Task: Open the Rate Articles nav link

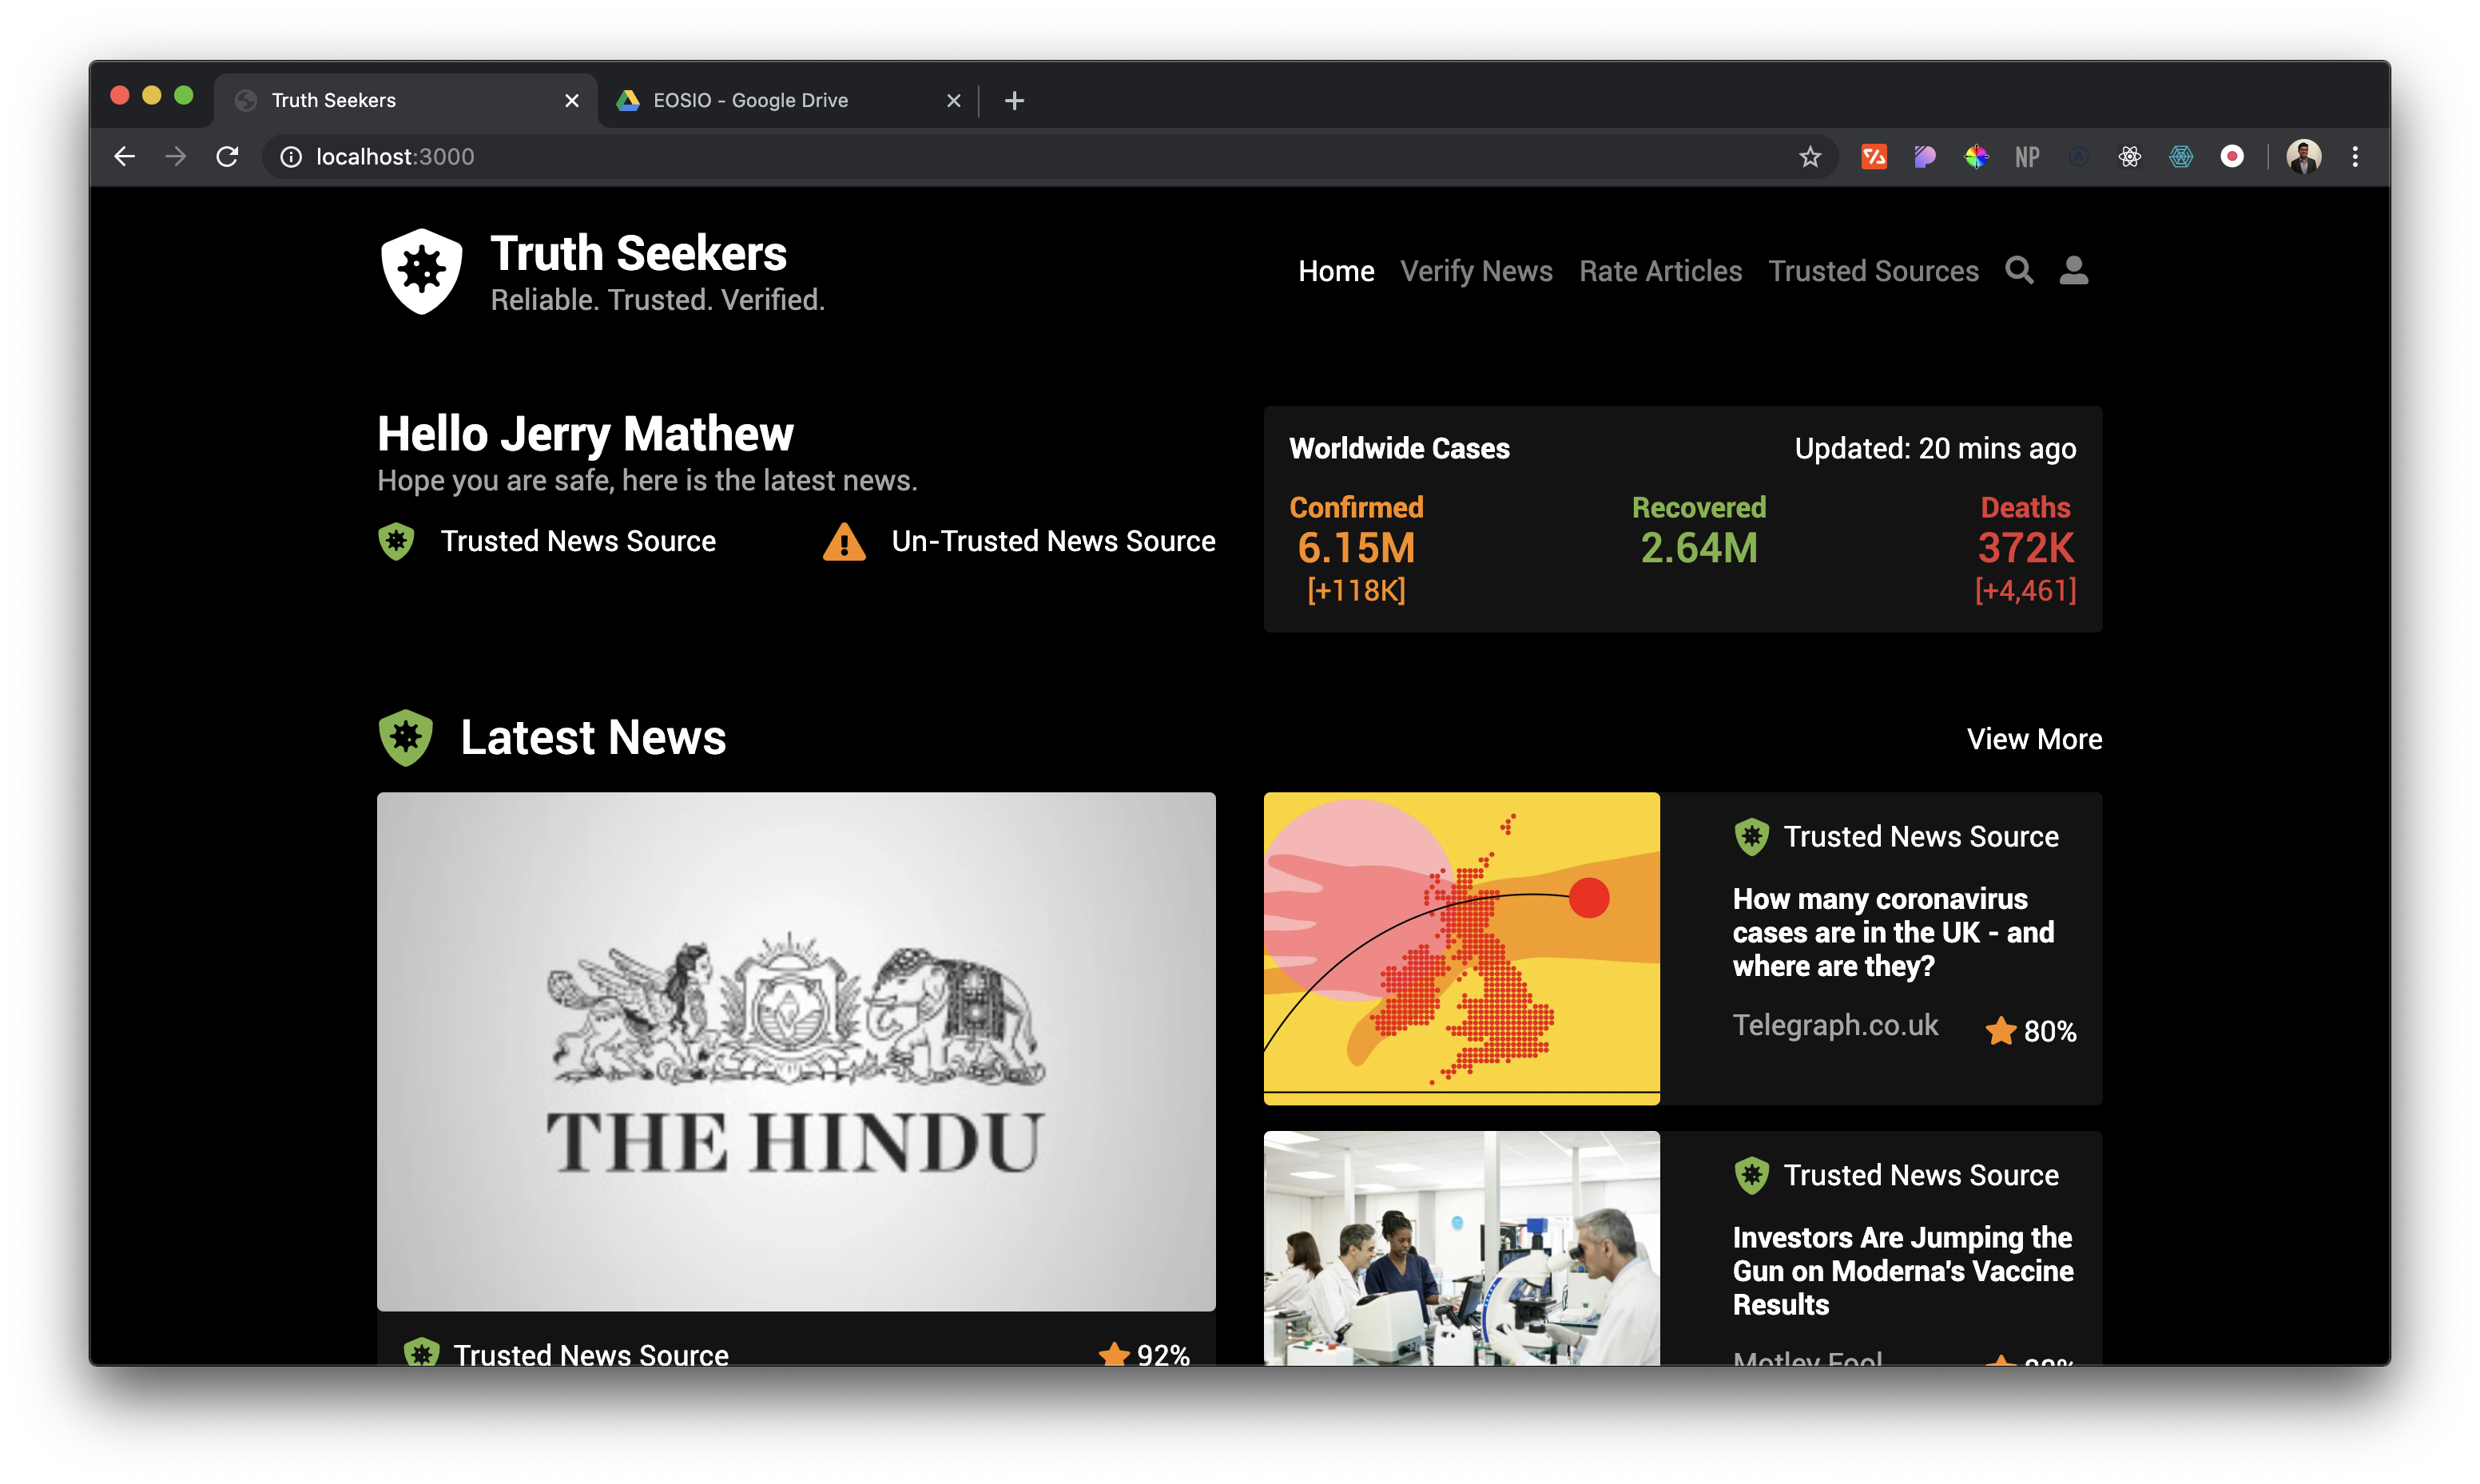Action: 1660,271
